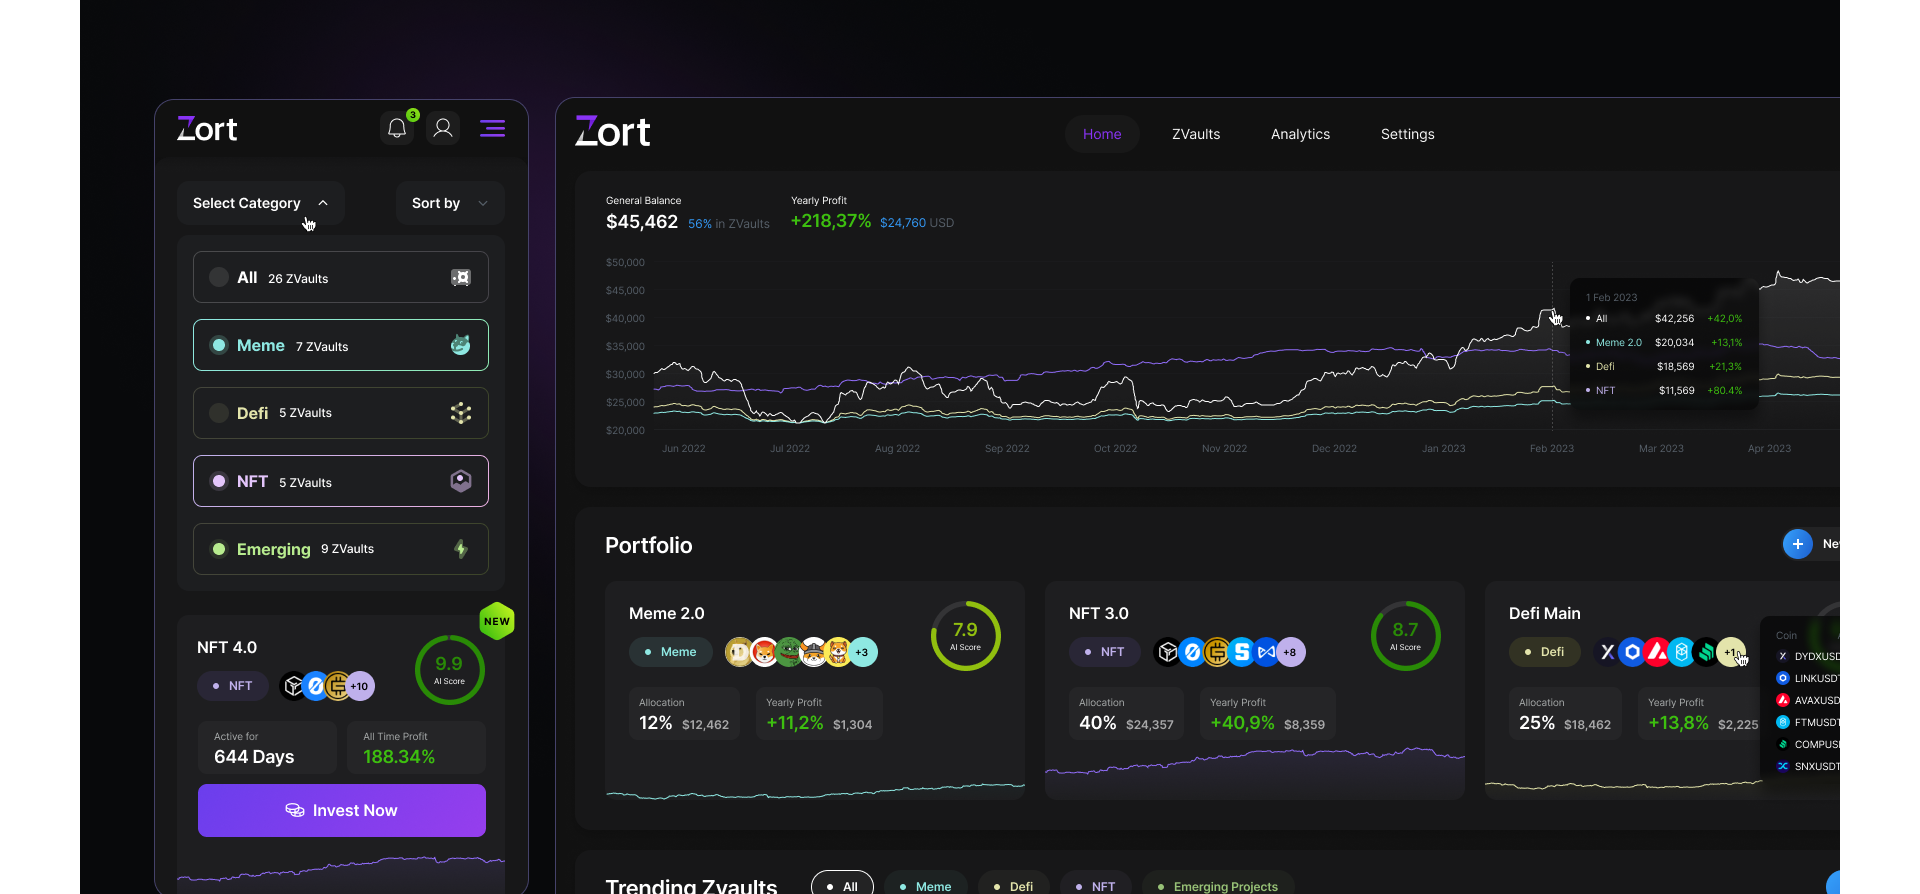Click the user profile icon
The image size is (1920, 894).
tap(443, 129)
